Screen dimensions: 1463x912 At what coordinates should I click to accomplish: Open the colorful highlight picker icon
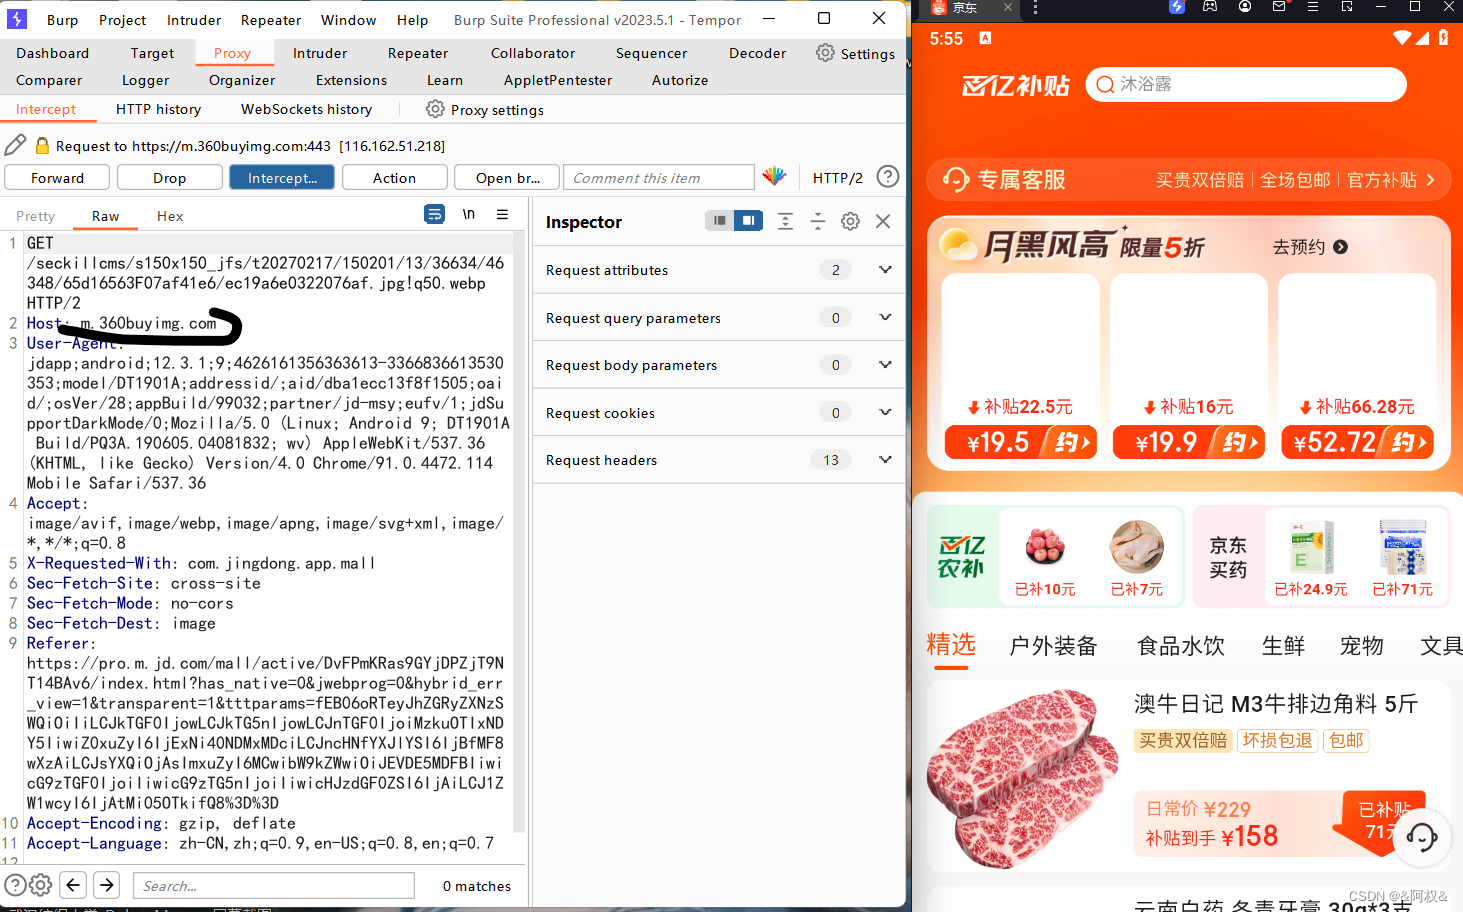(774, 177)
